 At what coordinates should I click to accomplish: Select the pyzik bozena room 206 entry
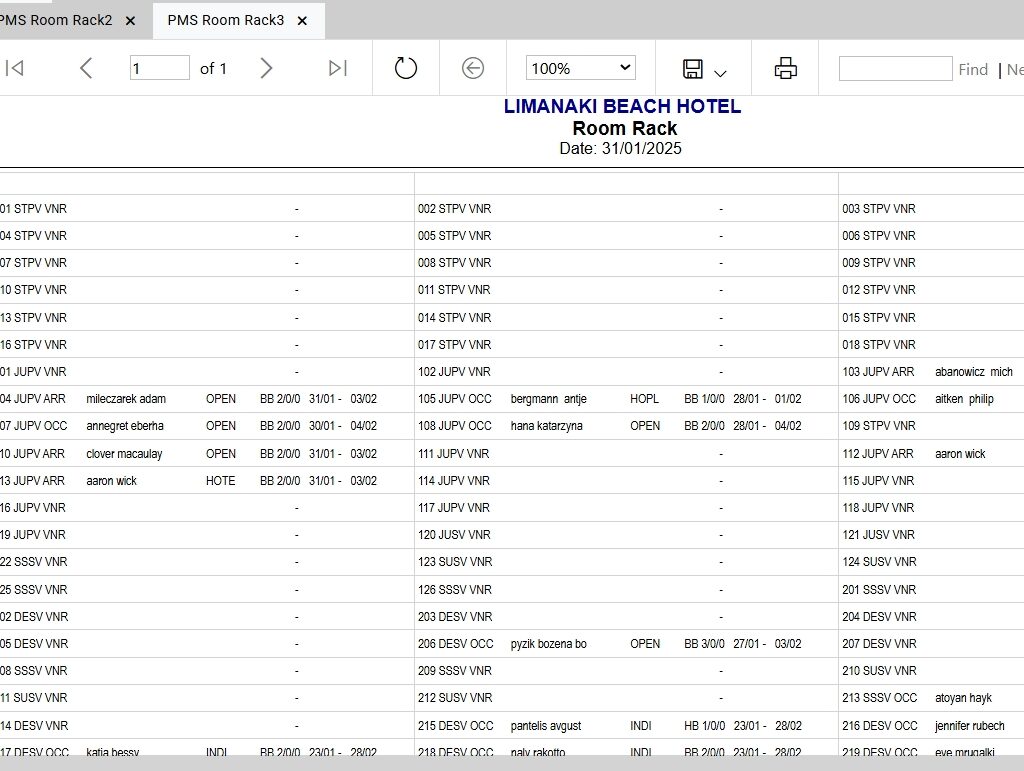(x=549, y=644)
